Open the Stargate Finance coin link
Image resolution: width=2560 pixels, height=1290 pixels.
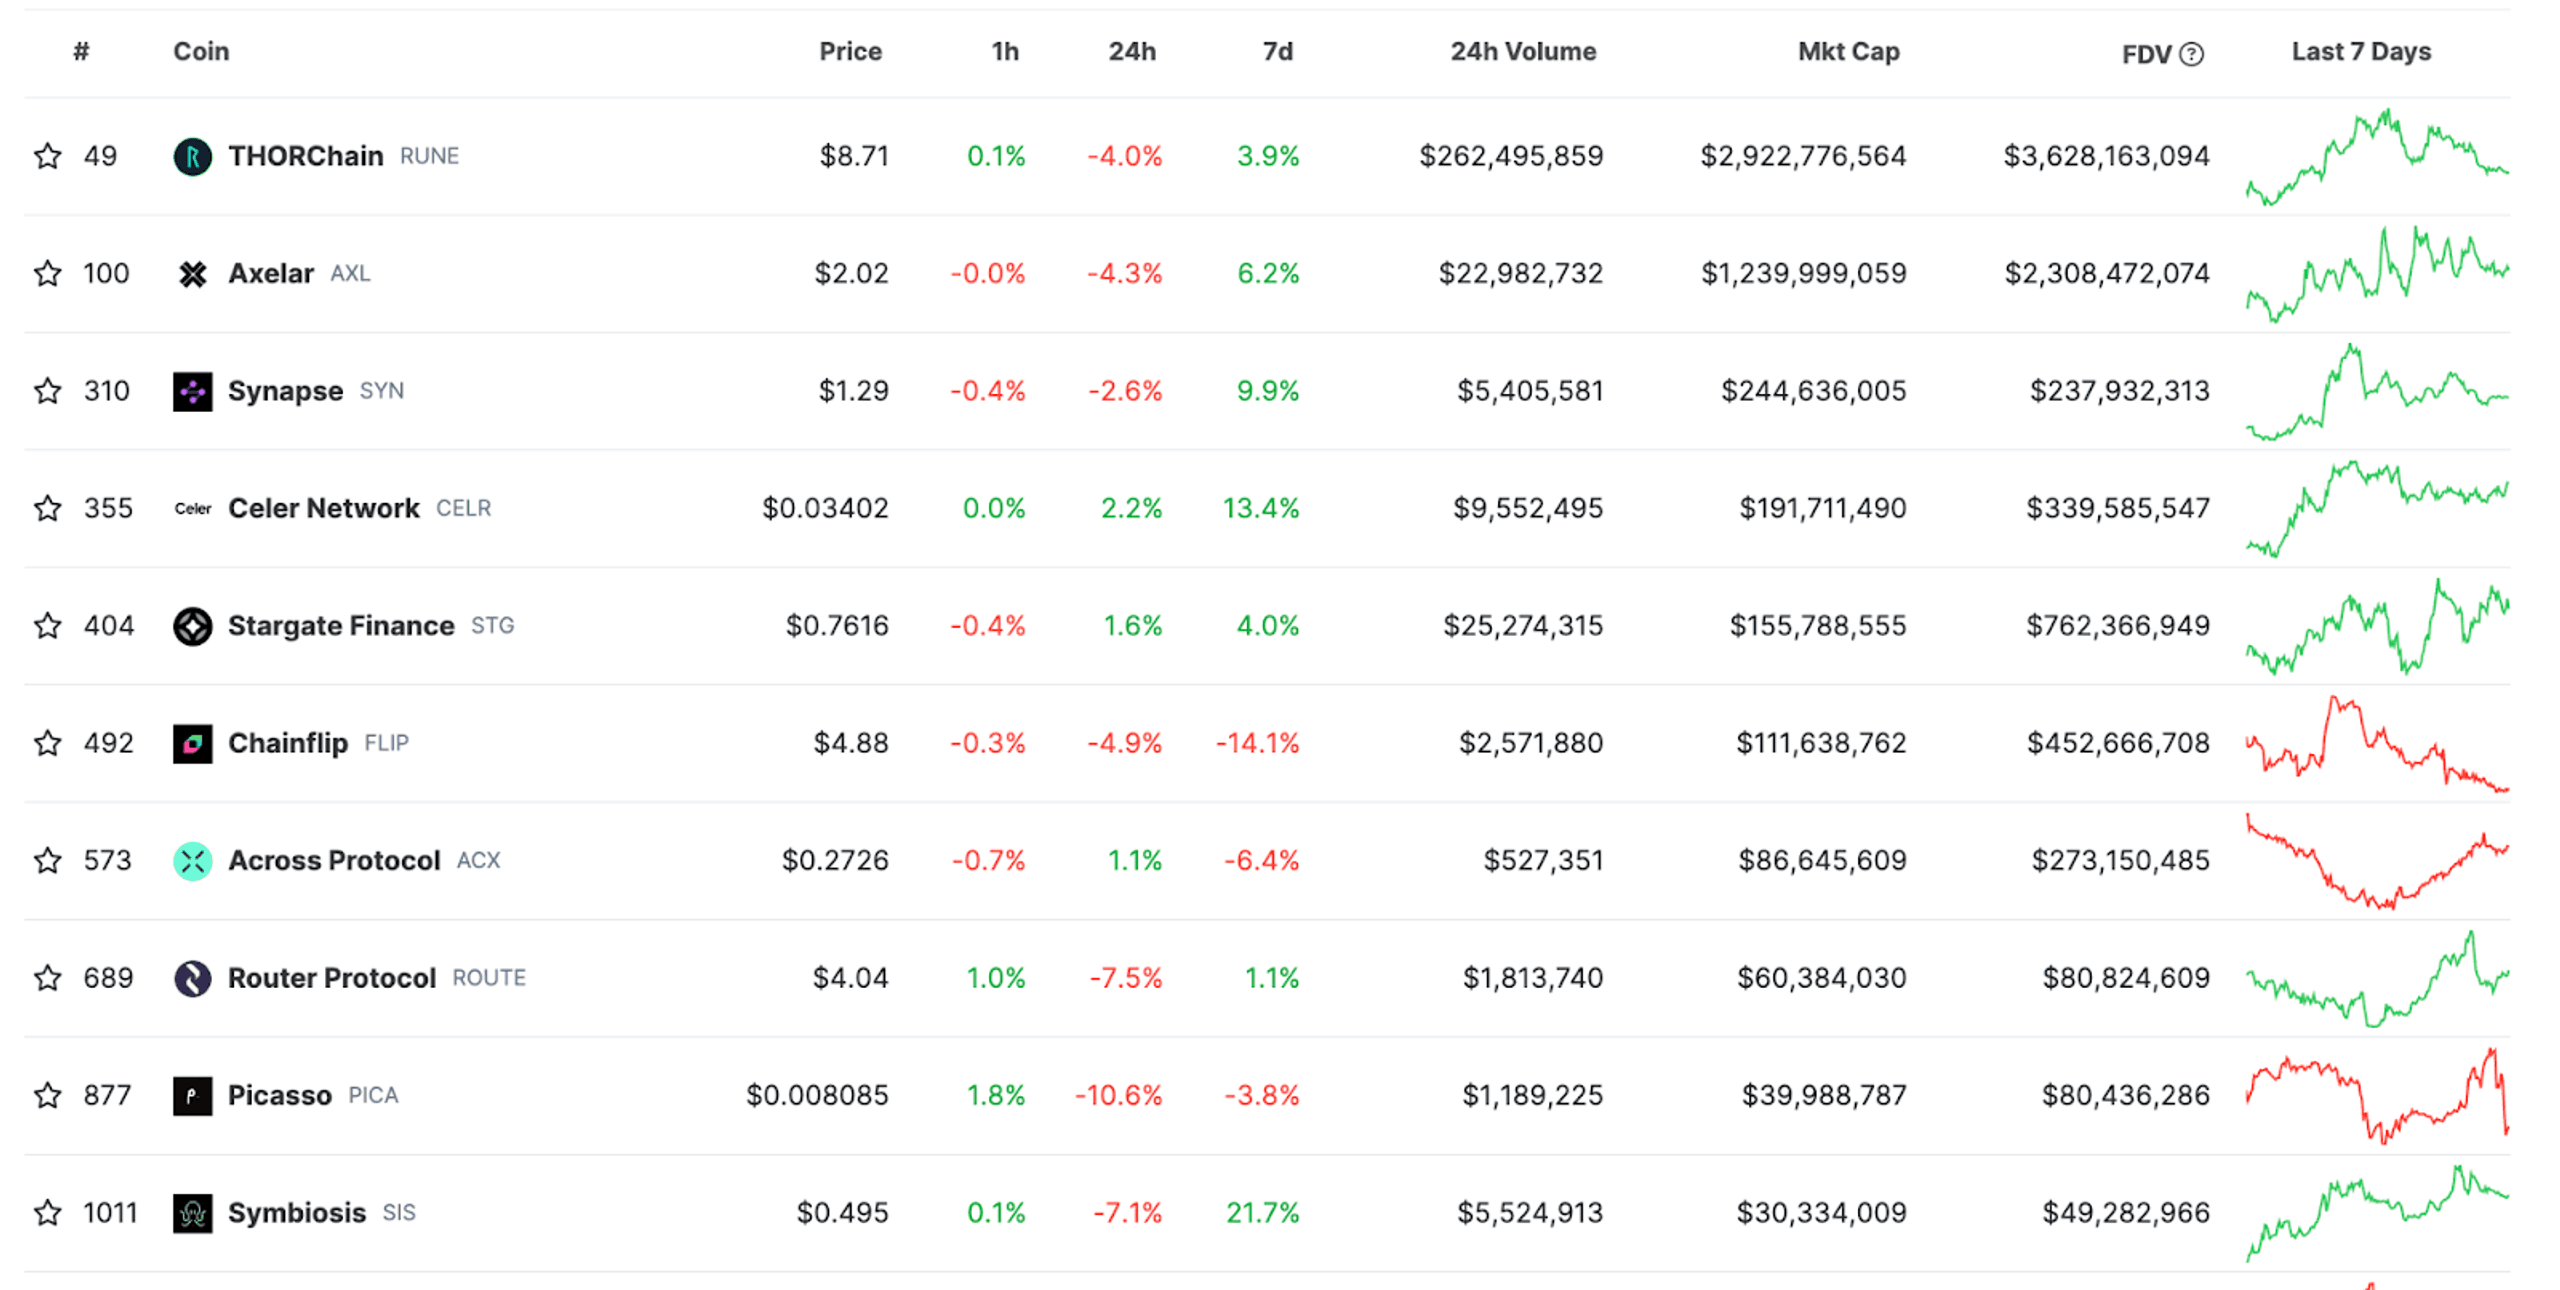click(x=340, y=626)
